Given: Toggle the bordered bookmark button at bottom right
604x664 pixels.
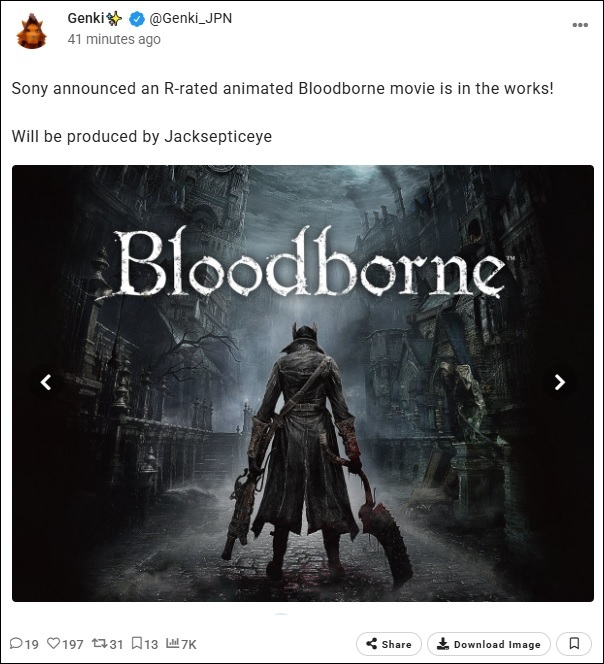Looking at the screenshot, I should point(574,644).
